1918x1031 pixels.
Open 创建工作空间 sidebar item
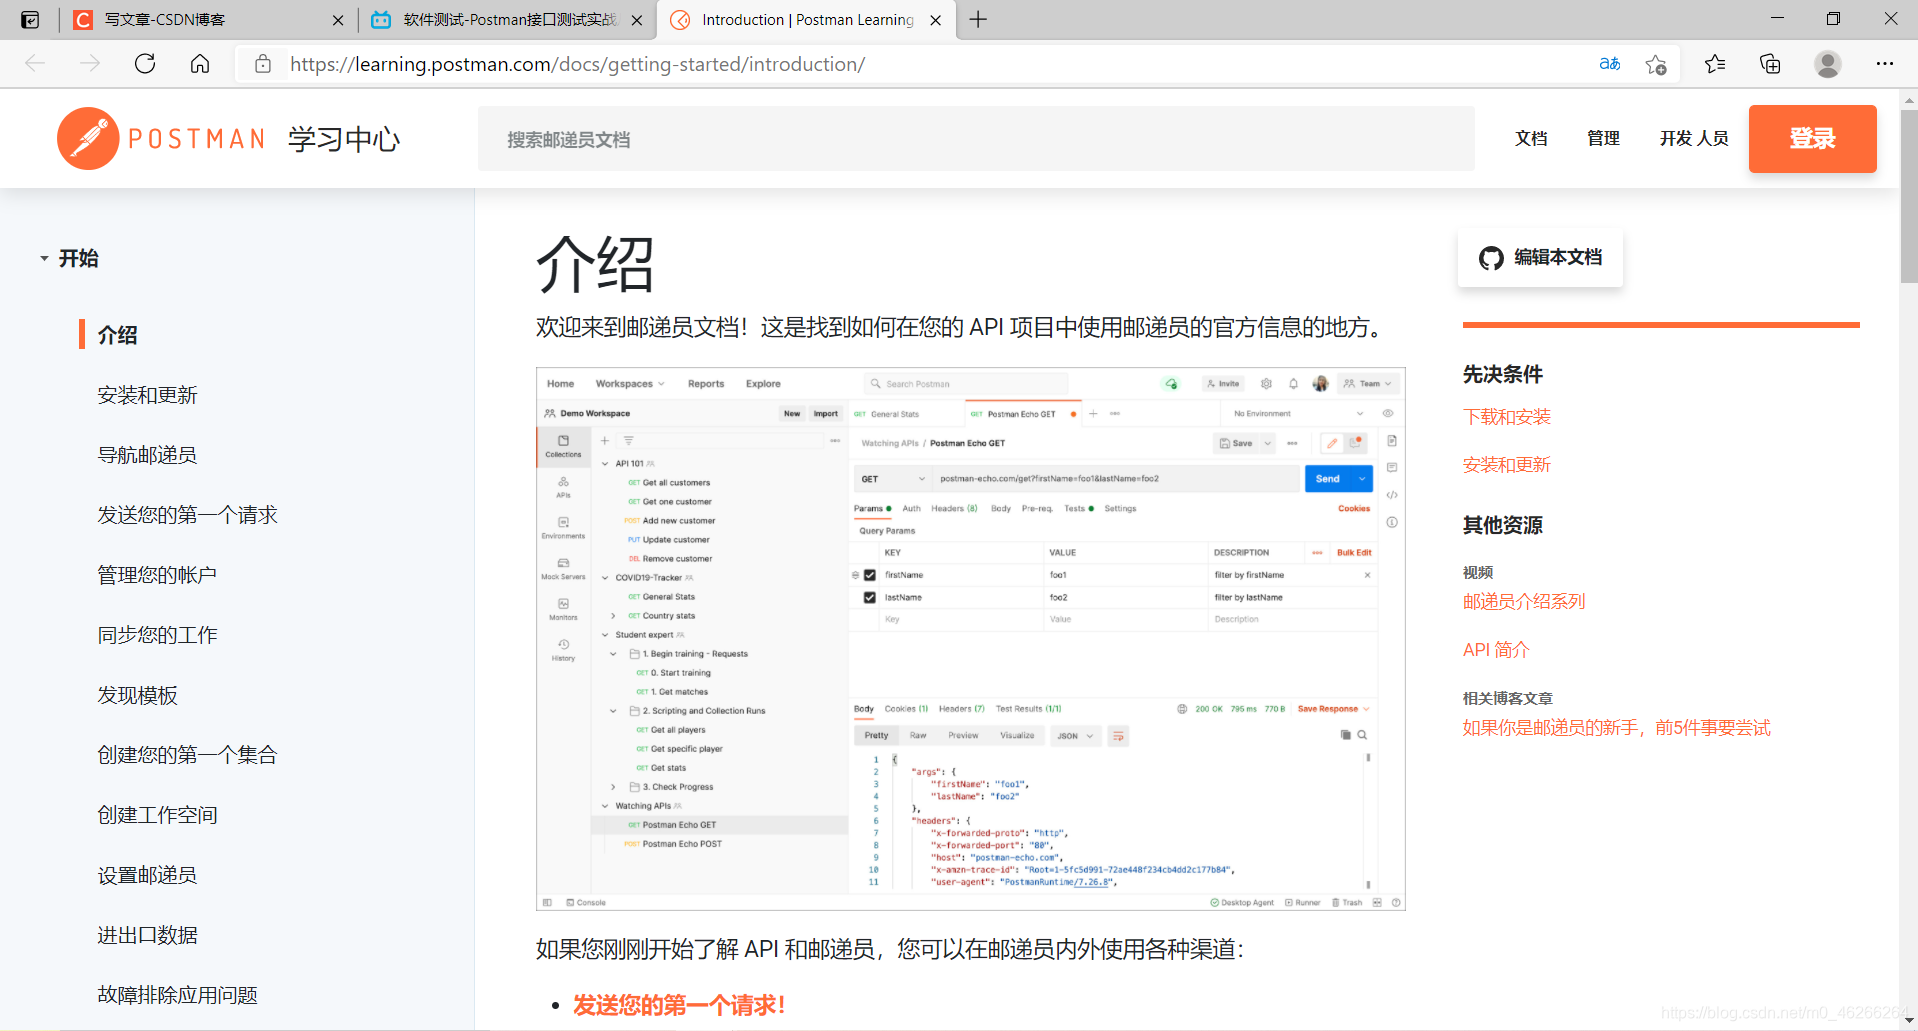[x=157, y=815]
